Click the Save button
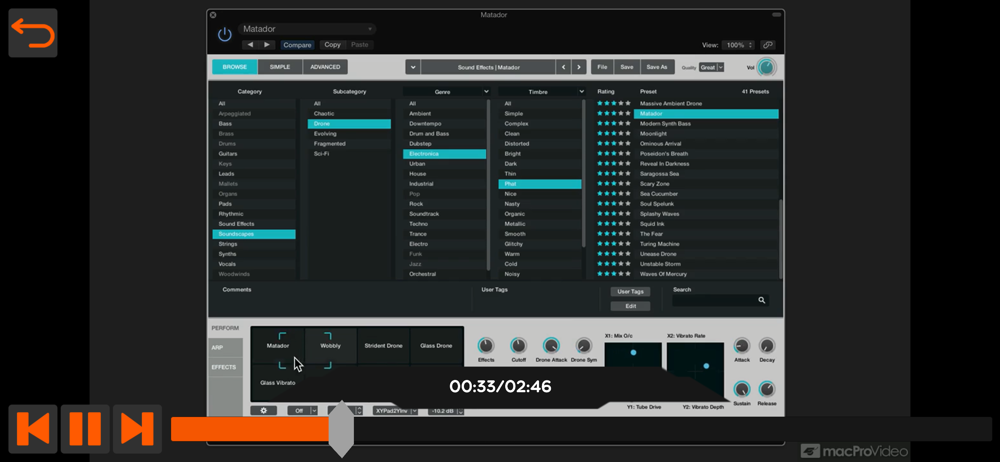Viewport: 1000px width, 462px height. coord(627,67)
